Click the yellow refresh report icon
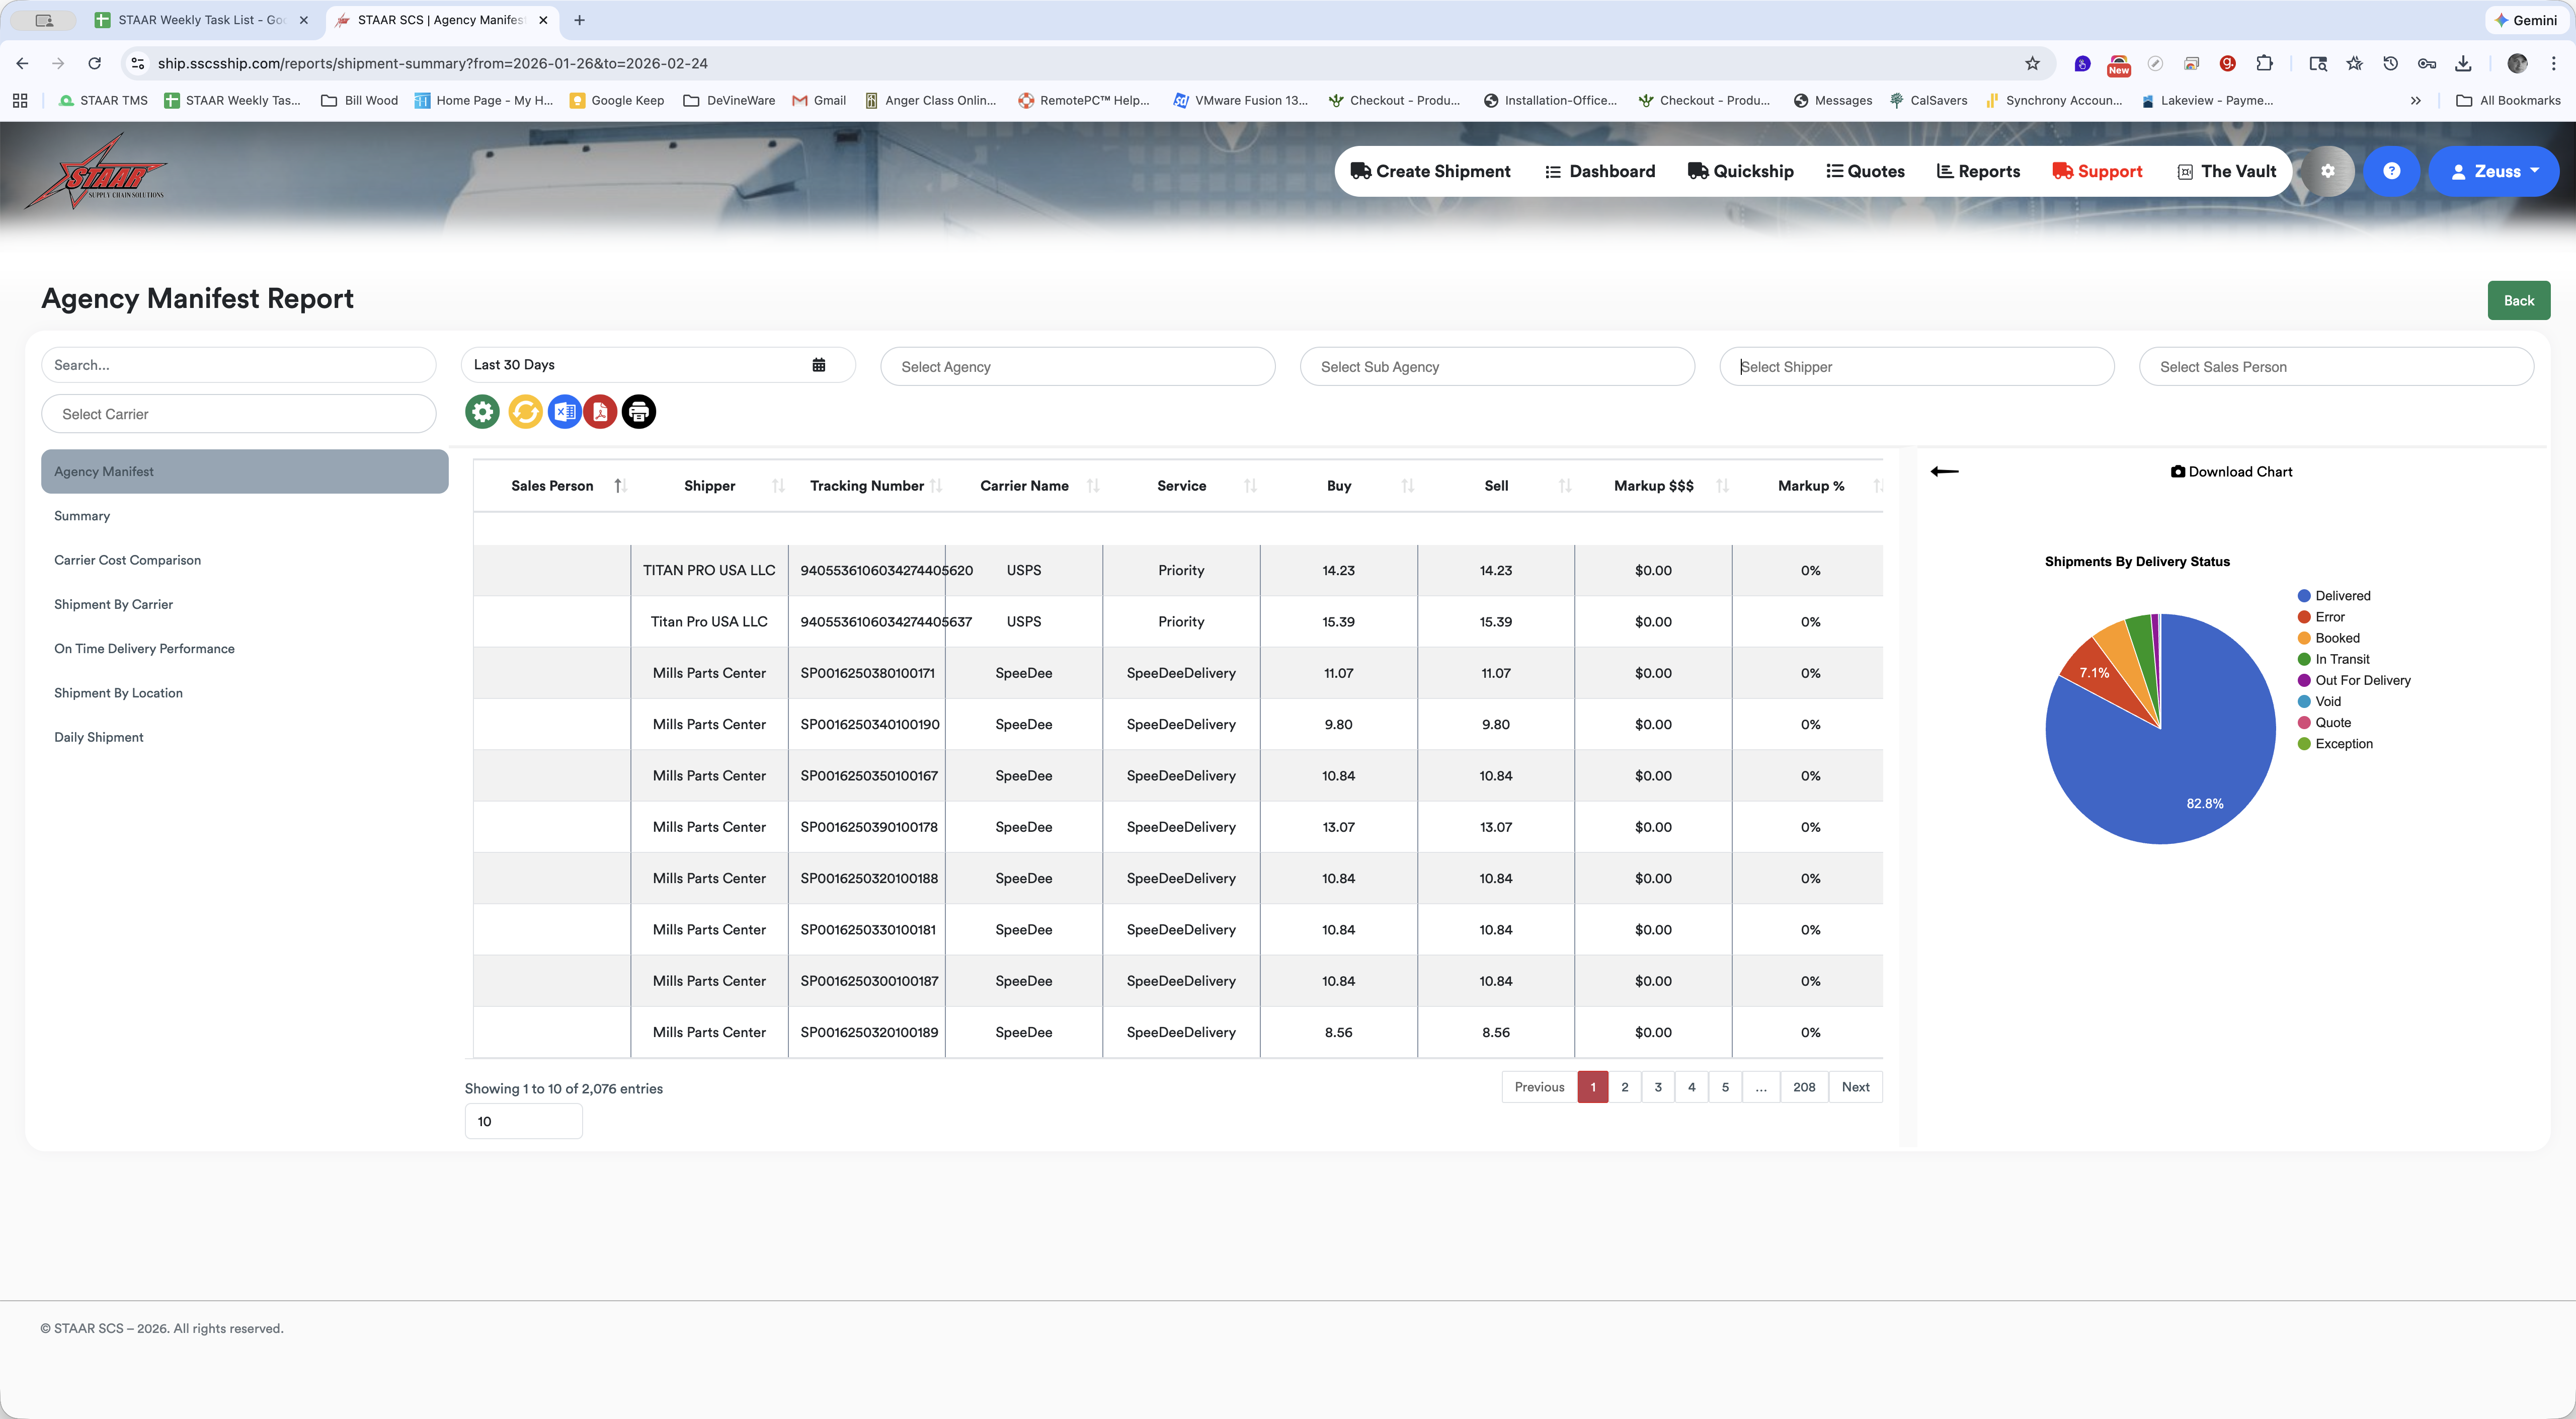This screenshot has width=2576, height=1419. [x=525, y=412]
